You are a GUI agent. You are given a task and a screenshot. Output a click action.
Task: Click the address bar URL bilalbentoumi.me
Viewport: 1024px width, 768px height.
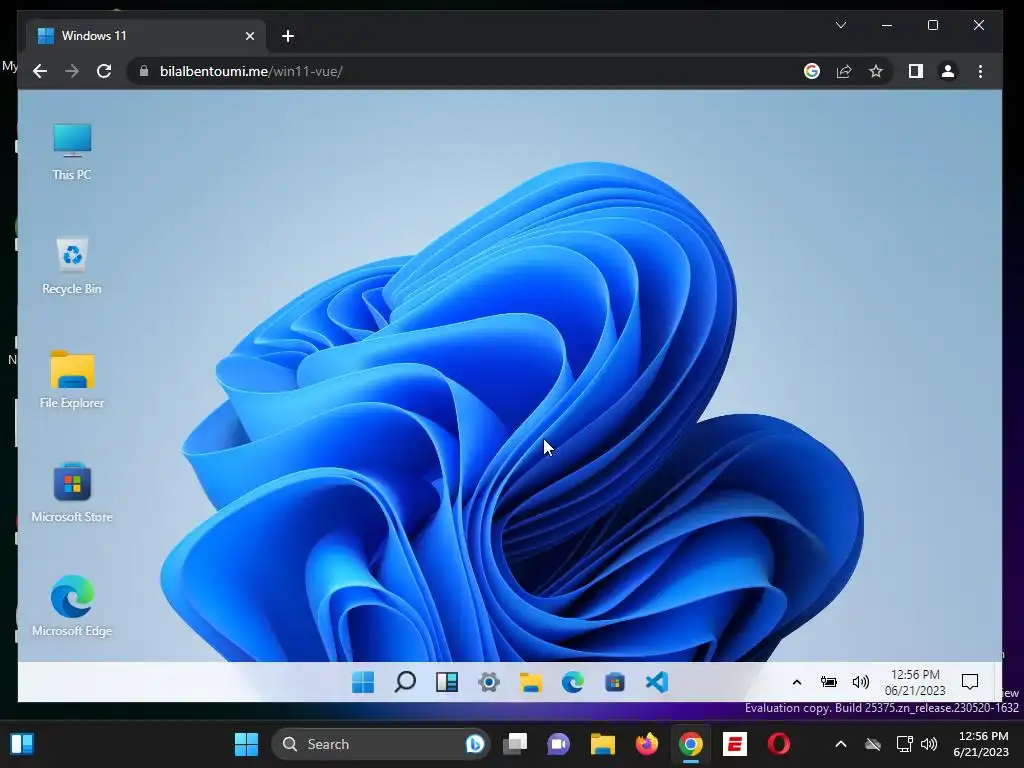pyautogui.click(x=251, y=71)
